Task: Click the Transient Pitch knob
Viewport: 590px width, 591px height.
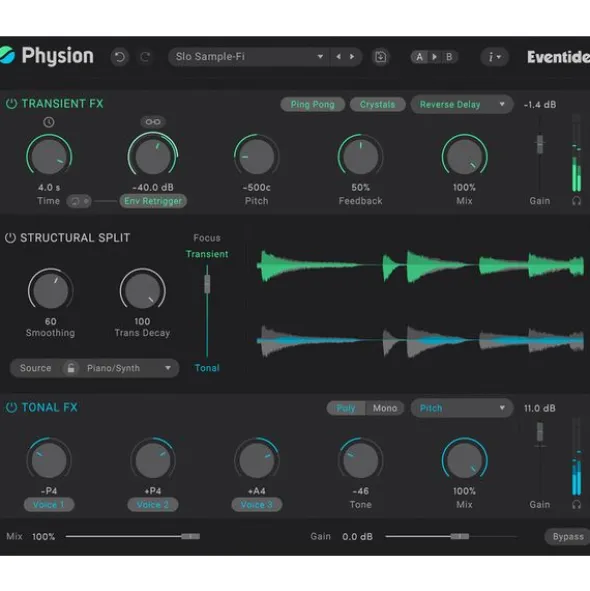Action: tap(256, 156)
